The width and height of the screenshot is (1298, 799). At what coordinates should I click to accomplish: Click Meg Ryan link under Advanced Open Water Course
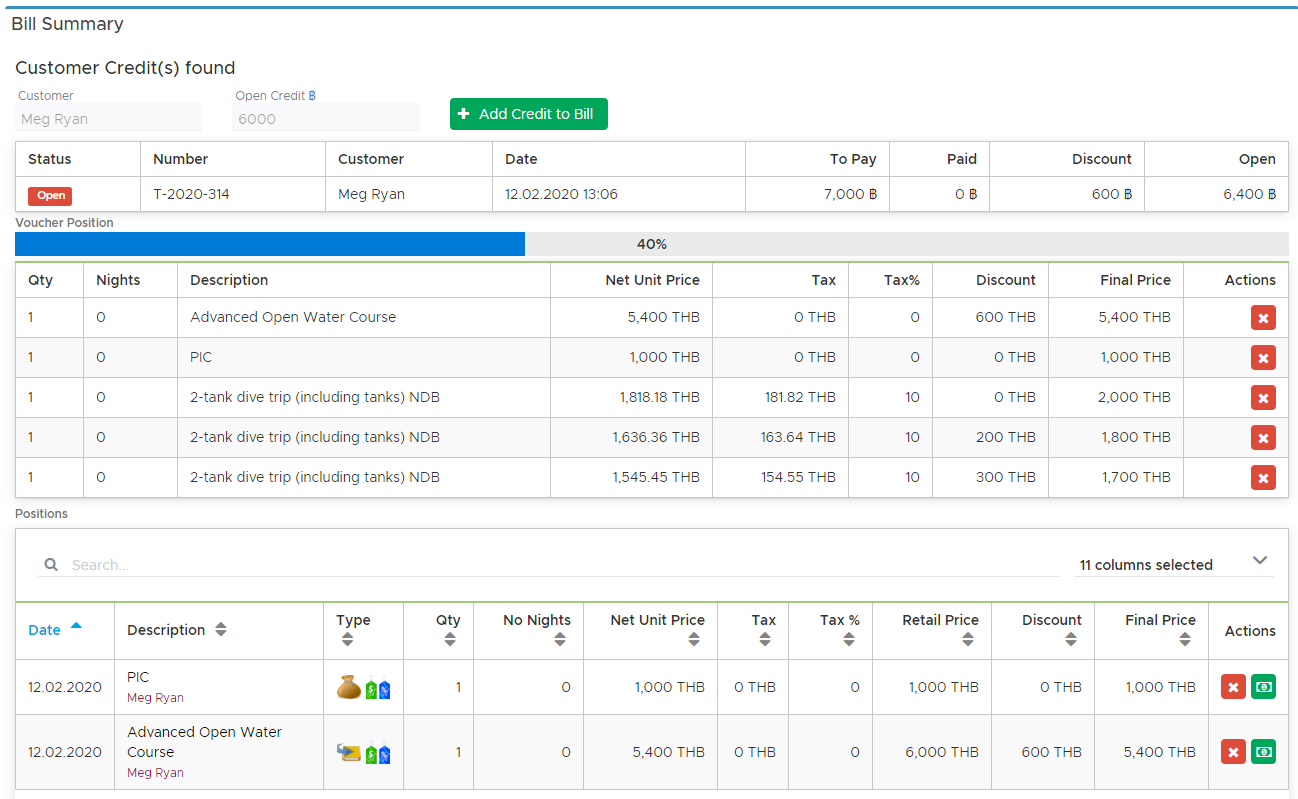[x=155, y=773]
